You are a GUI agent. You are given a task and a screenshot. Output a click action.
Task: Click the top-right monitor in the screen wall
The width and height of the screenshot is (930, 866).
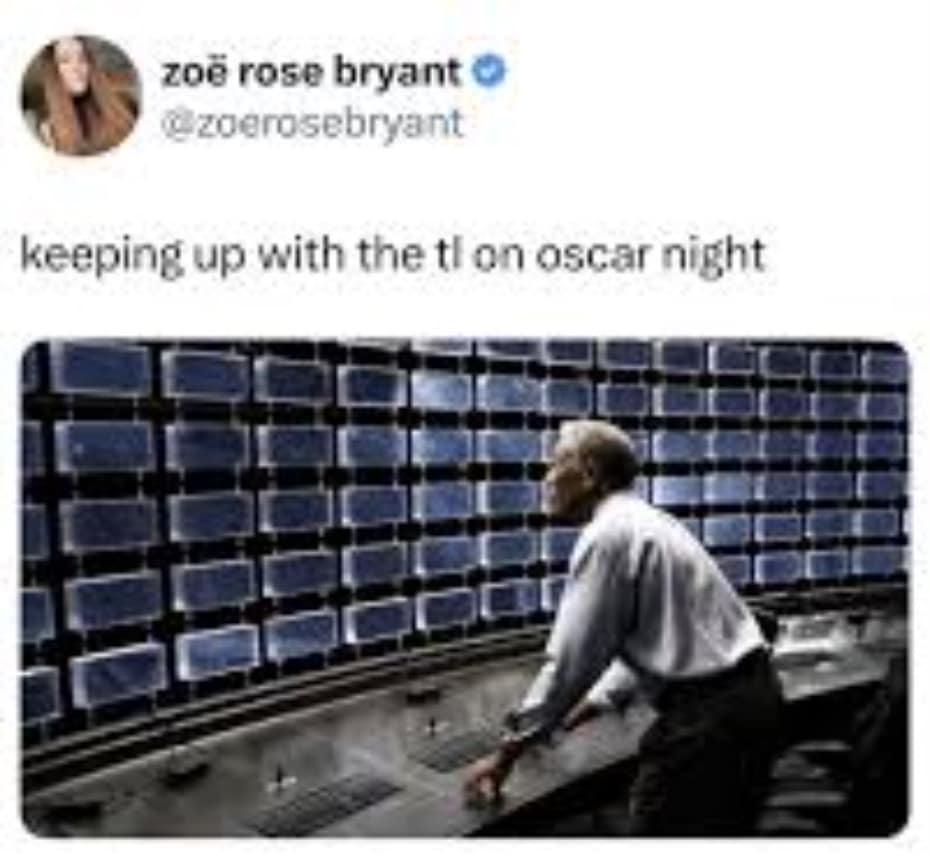pyautogui.click(x=883, y=366)
